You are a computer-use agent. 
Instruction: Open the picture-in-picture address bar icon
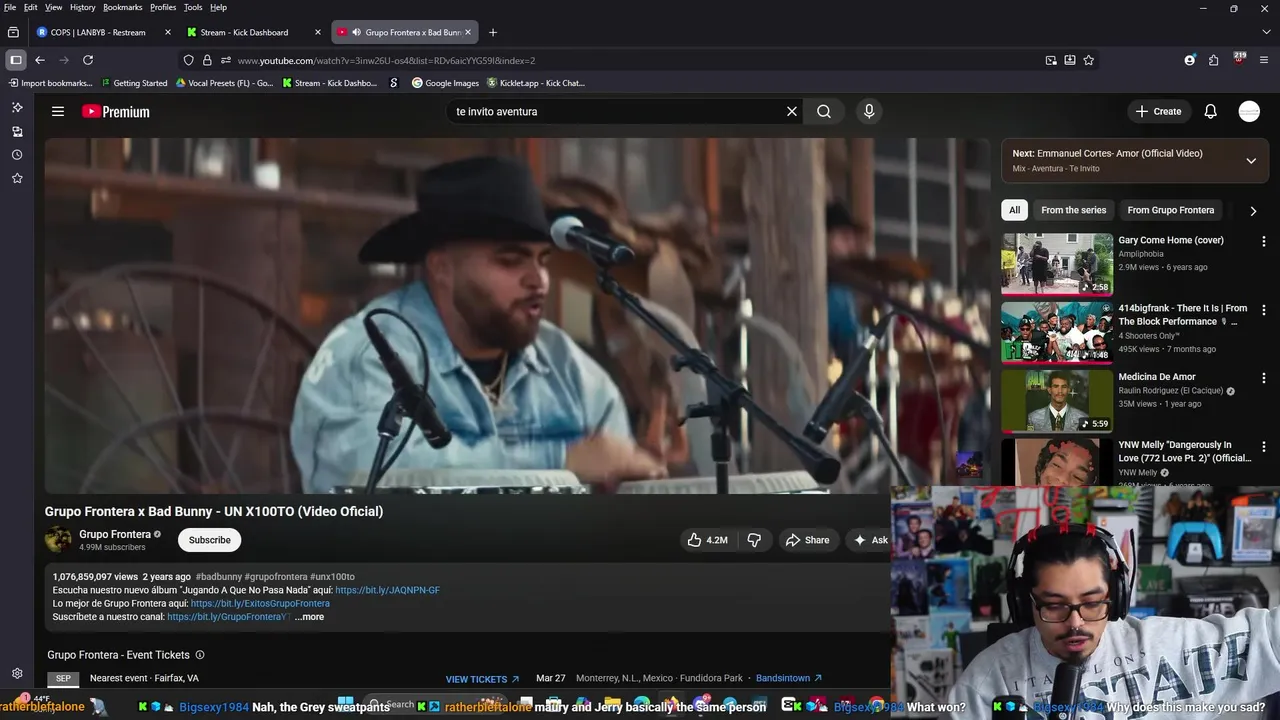coord(1051,60)
